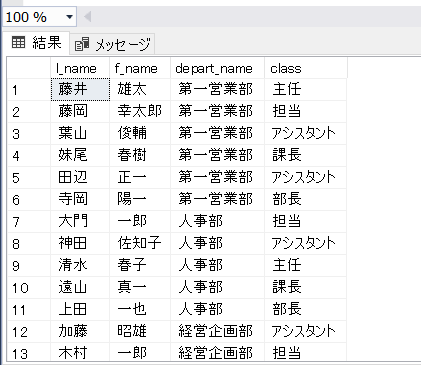Click the cell 大門 in row 7

tap(80, 221)
